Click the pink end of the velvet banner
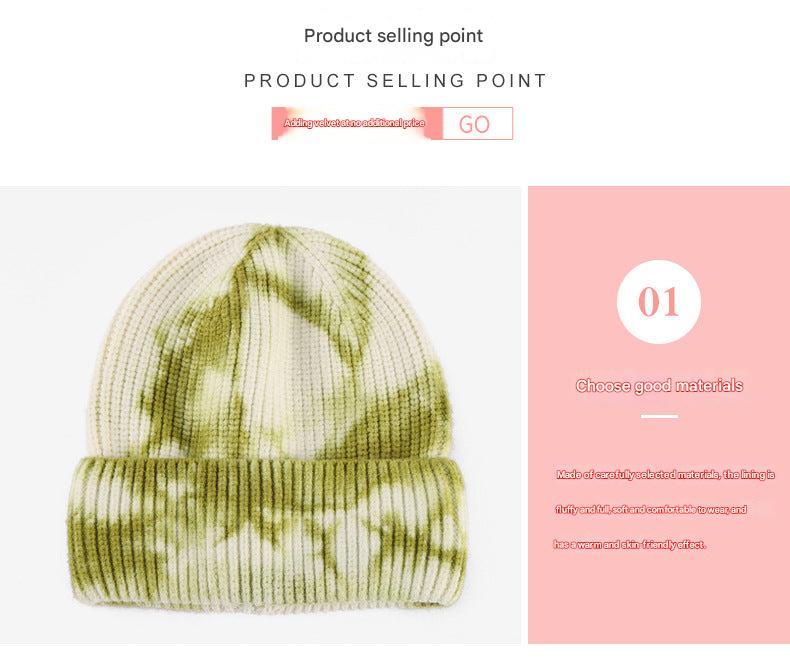Screen dimensions: 790x664 (x=432, y=123)
